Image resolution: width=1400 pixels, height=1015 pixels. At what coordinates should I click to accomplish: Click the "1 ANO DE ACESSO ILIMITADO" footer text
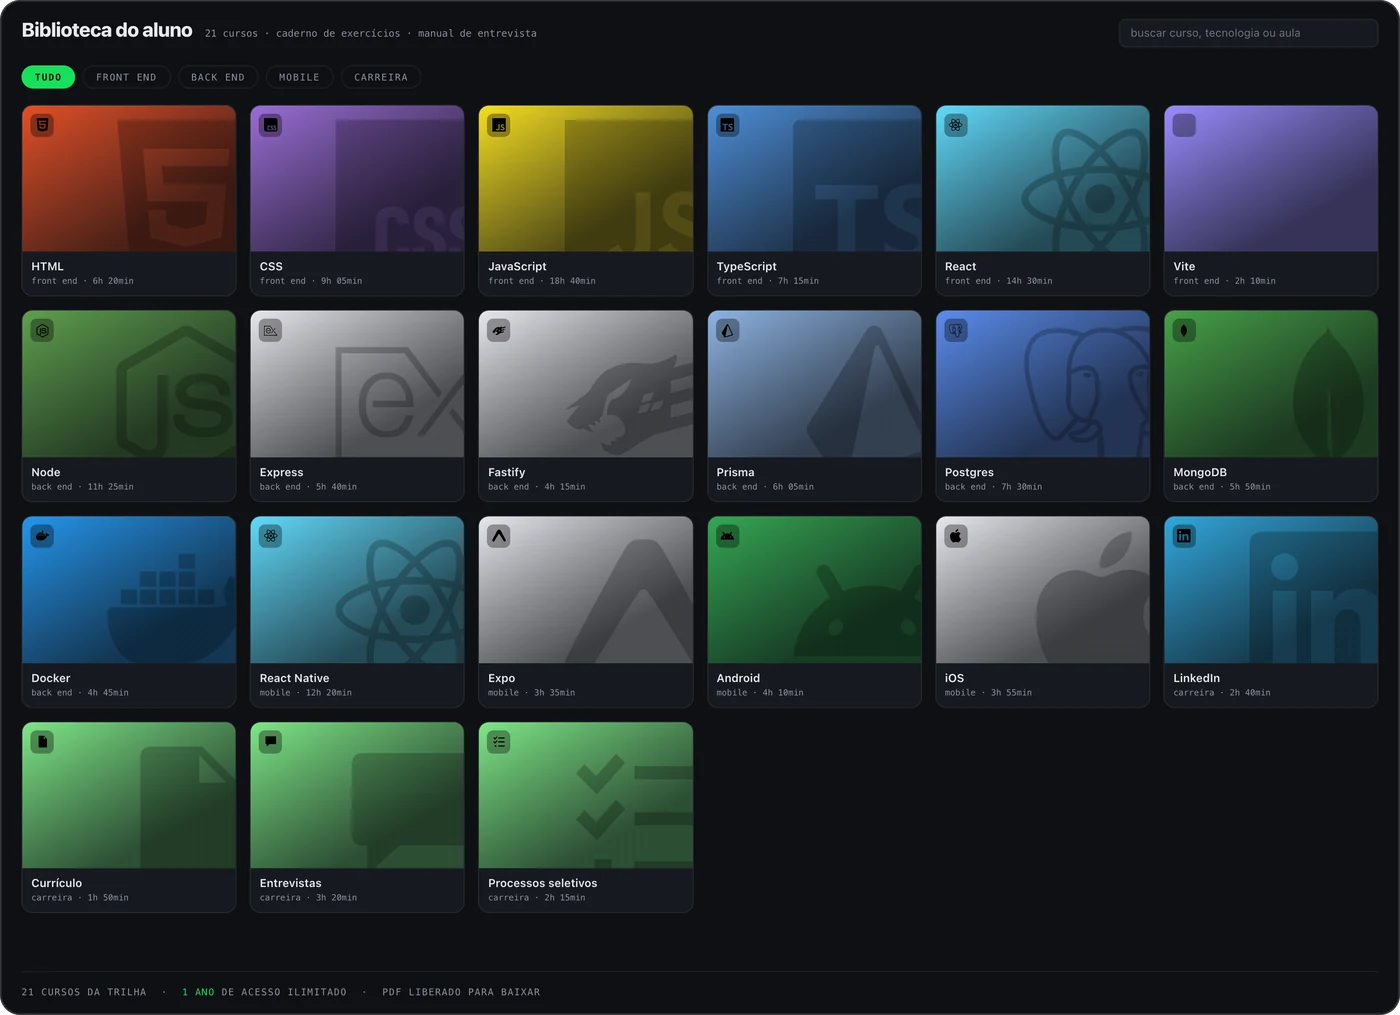click(x=264, y=993)
